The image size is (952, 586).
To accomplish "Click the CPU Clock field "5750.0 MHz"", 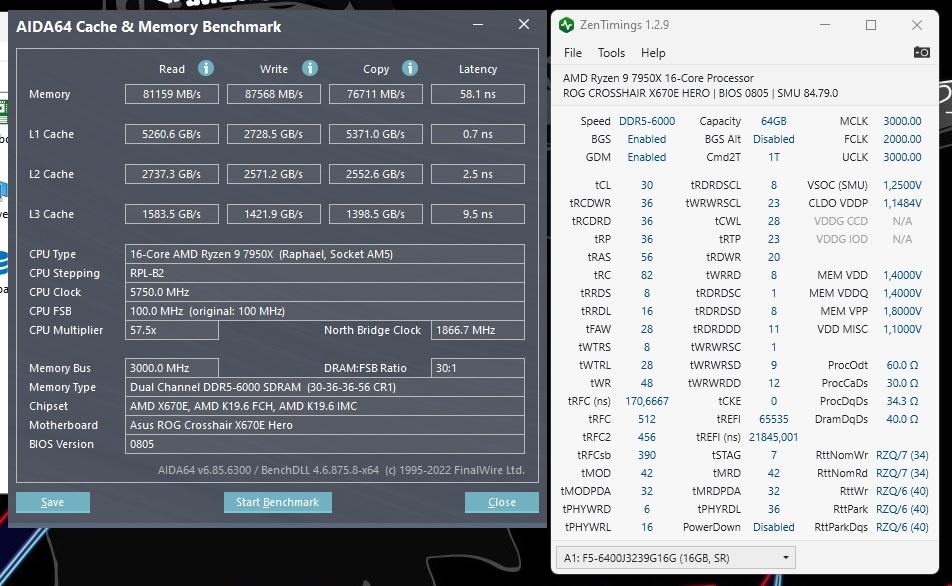I will (325, 292).
